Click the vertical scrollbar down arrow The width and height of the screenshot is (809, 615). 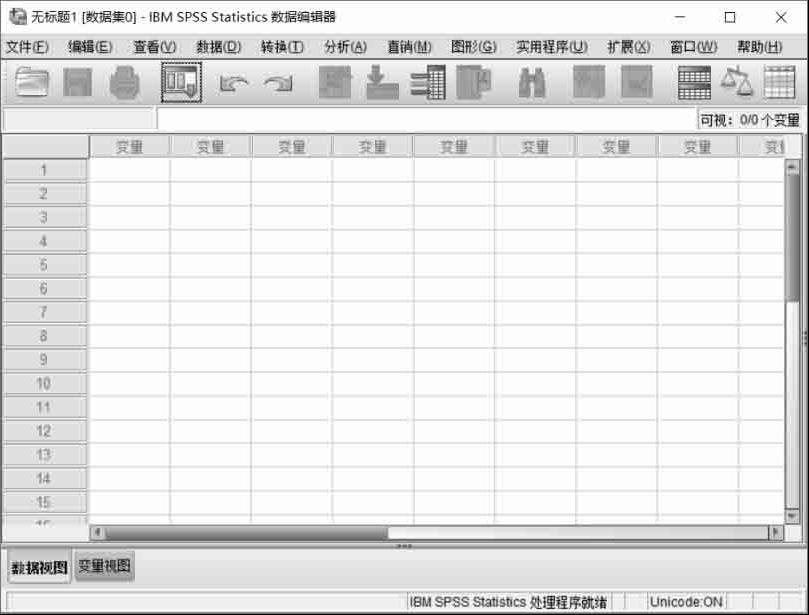[x=792, y=515]
